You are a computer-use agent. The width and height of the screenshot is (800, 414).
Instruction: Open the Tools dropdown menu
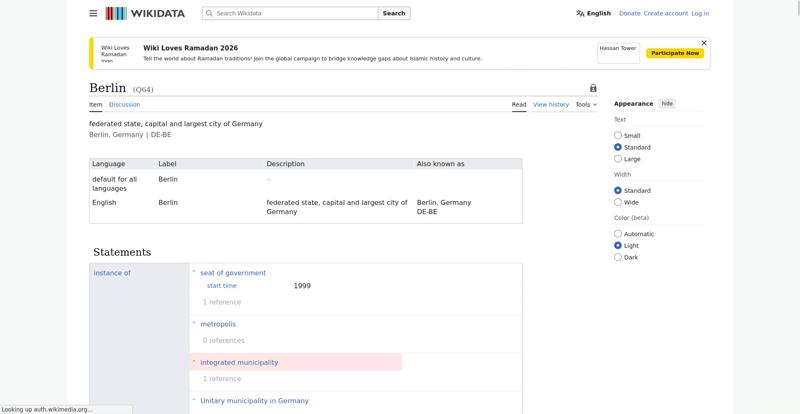coord(586,104)
